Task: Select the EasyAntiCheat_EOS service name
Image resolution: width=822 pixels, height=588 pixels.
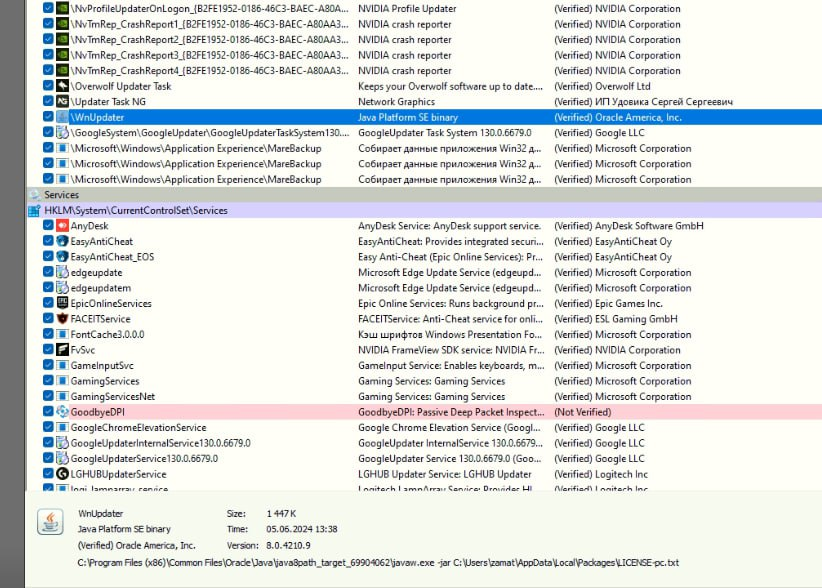Action: [112, 257]
